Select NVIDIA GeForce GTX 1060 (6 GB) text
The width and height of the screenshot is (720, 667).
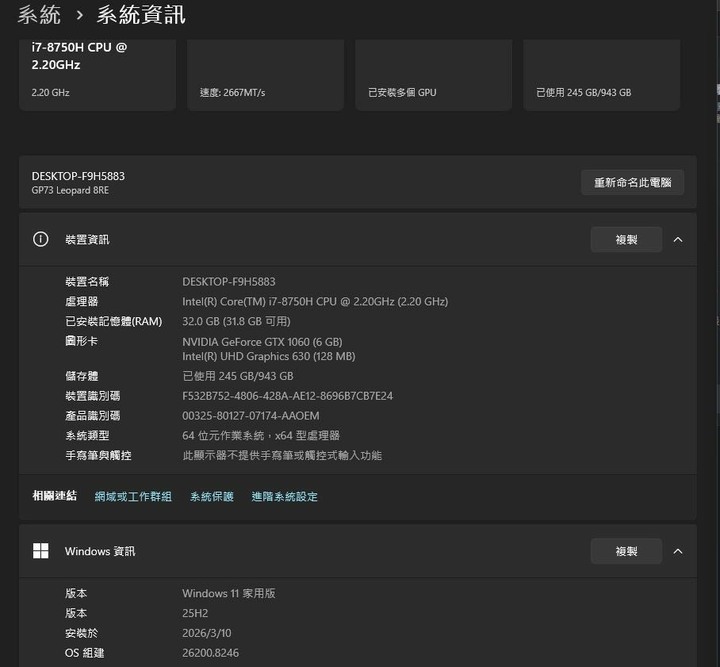(262, 342)
